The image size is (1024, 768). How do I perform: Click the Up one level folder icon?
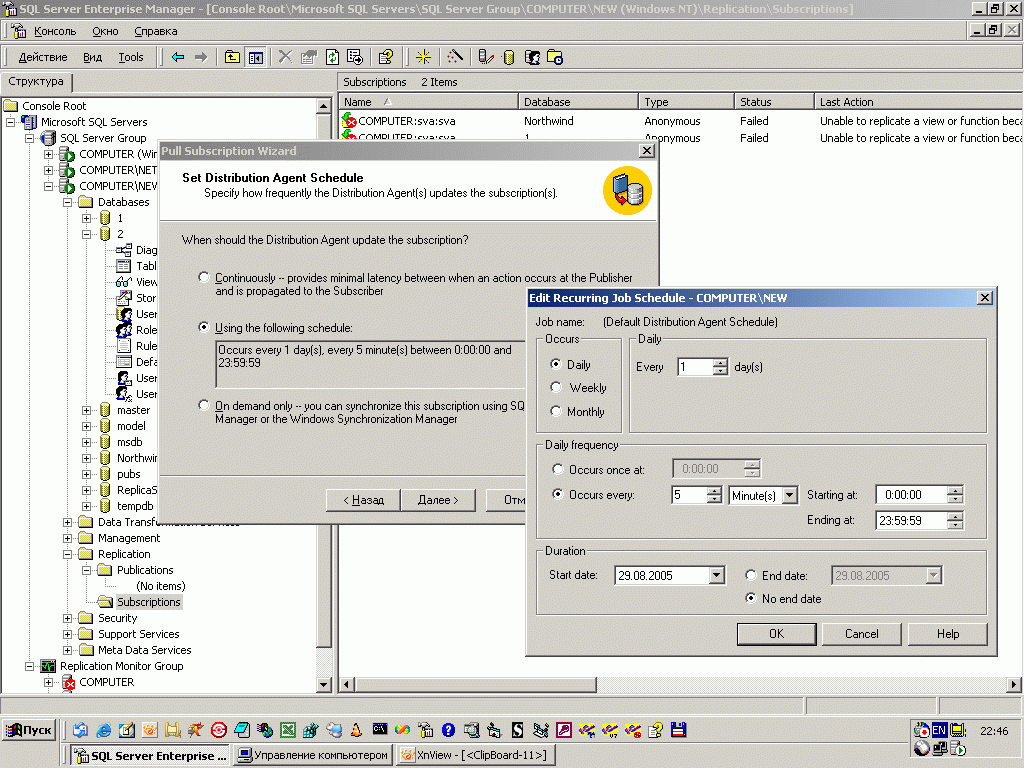coord(232,57)
